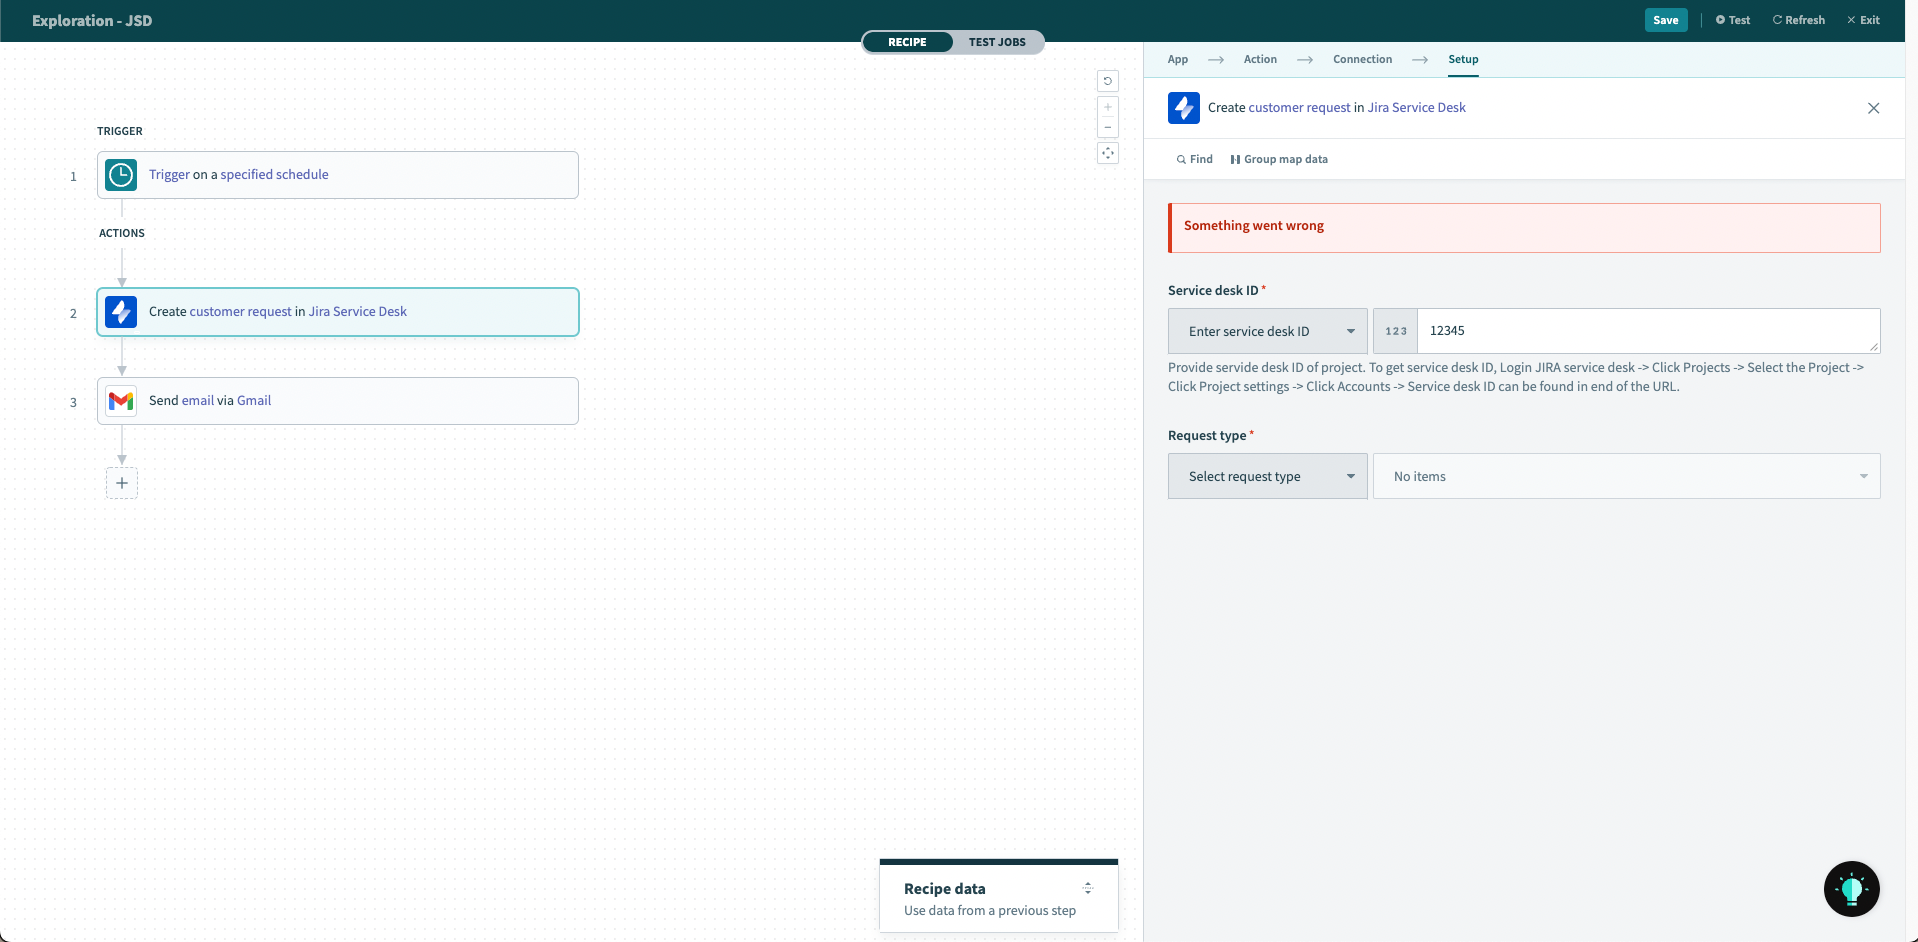Click the canvas zoom in icon
This screenshot has height=942, width=1918.
pos(1108,107)
